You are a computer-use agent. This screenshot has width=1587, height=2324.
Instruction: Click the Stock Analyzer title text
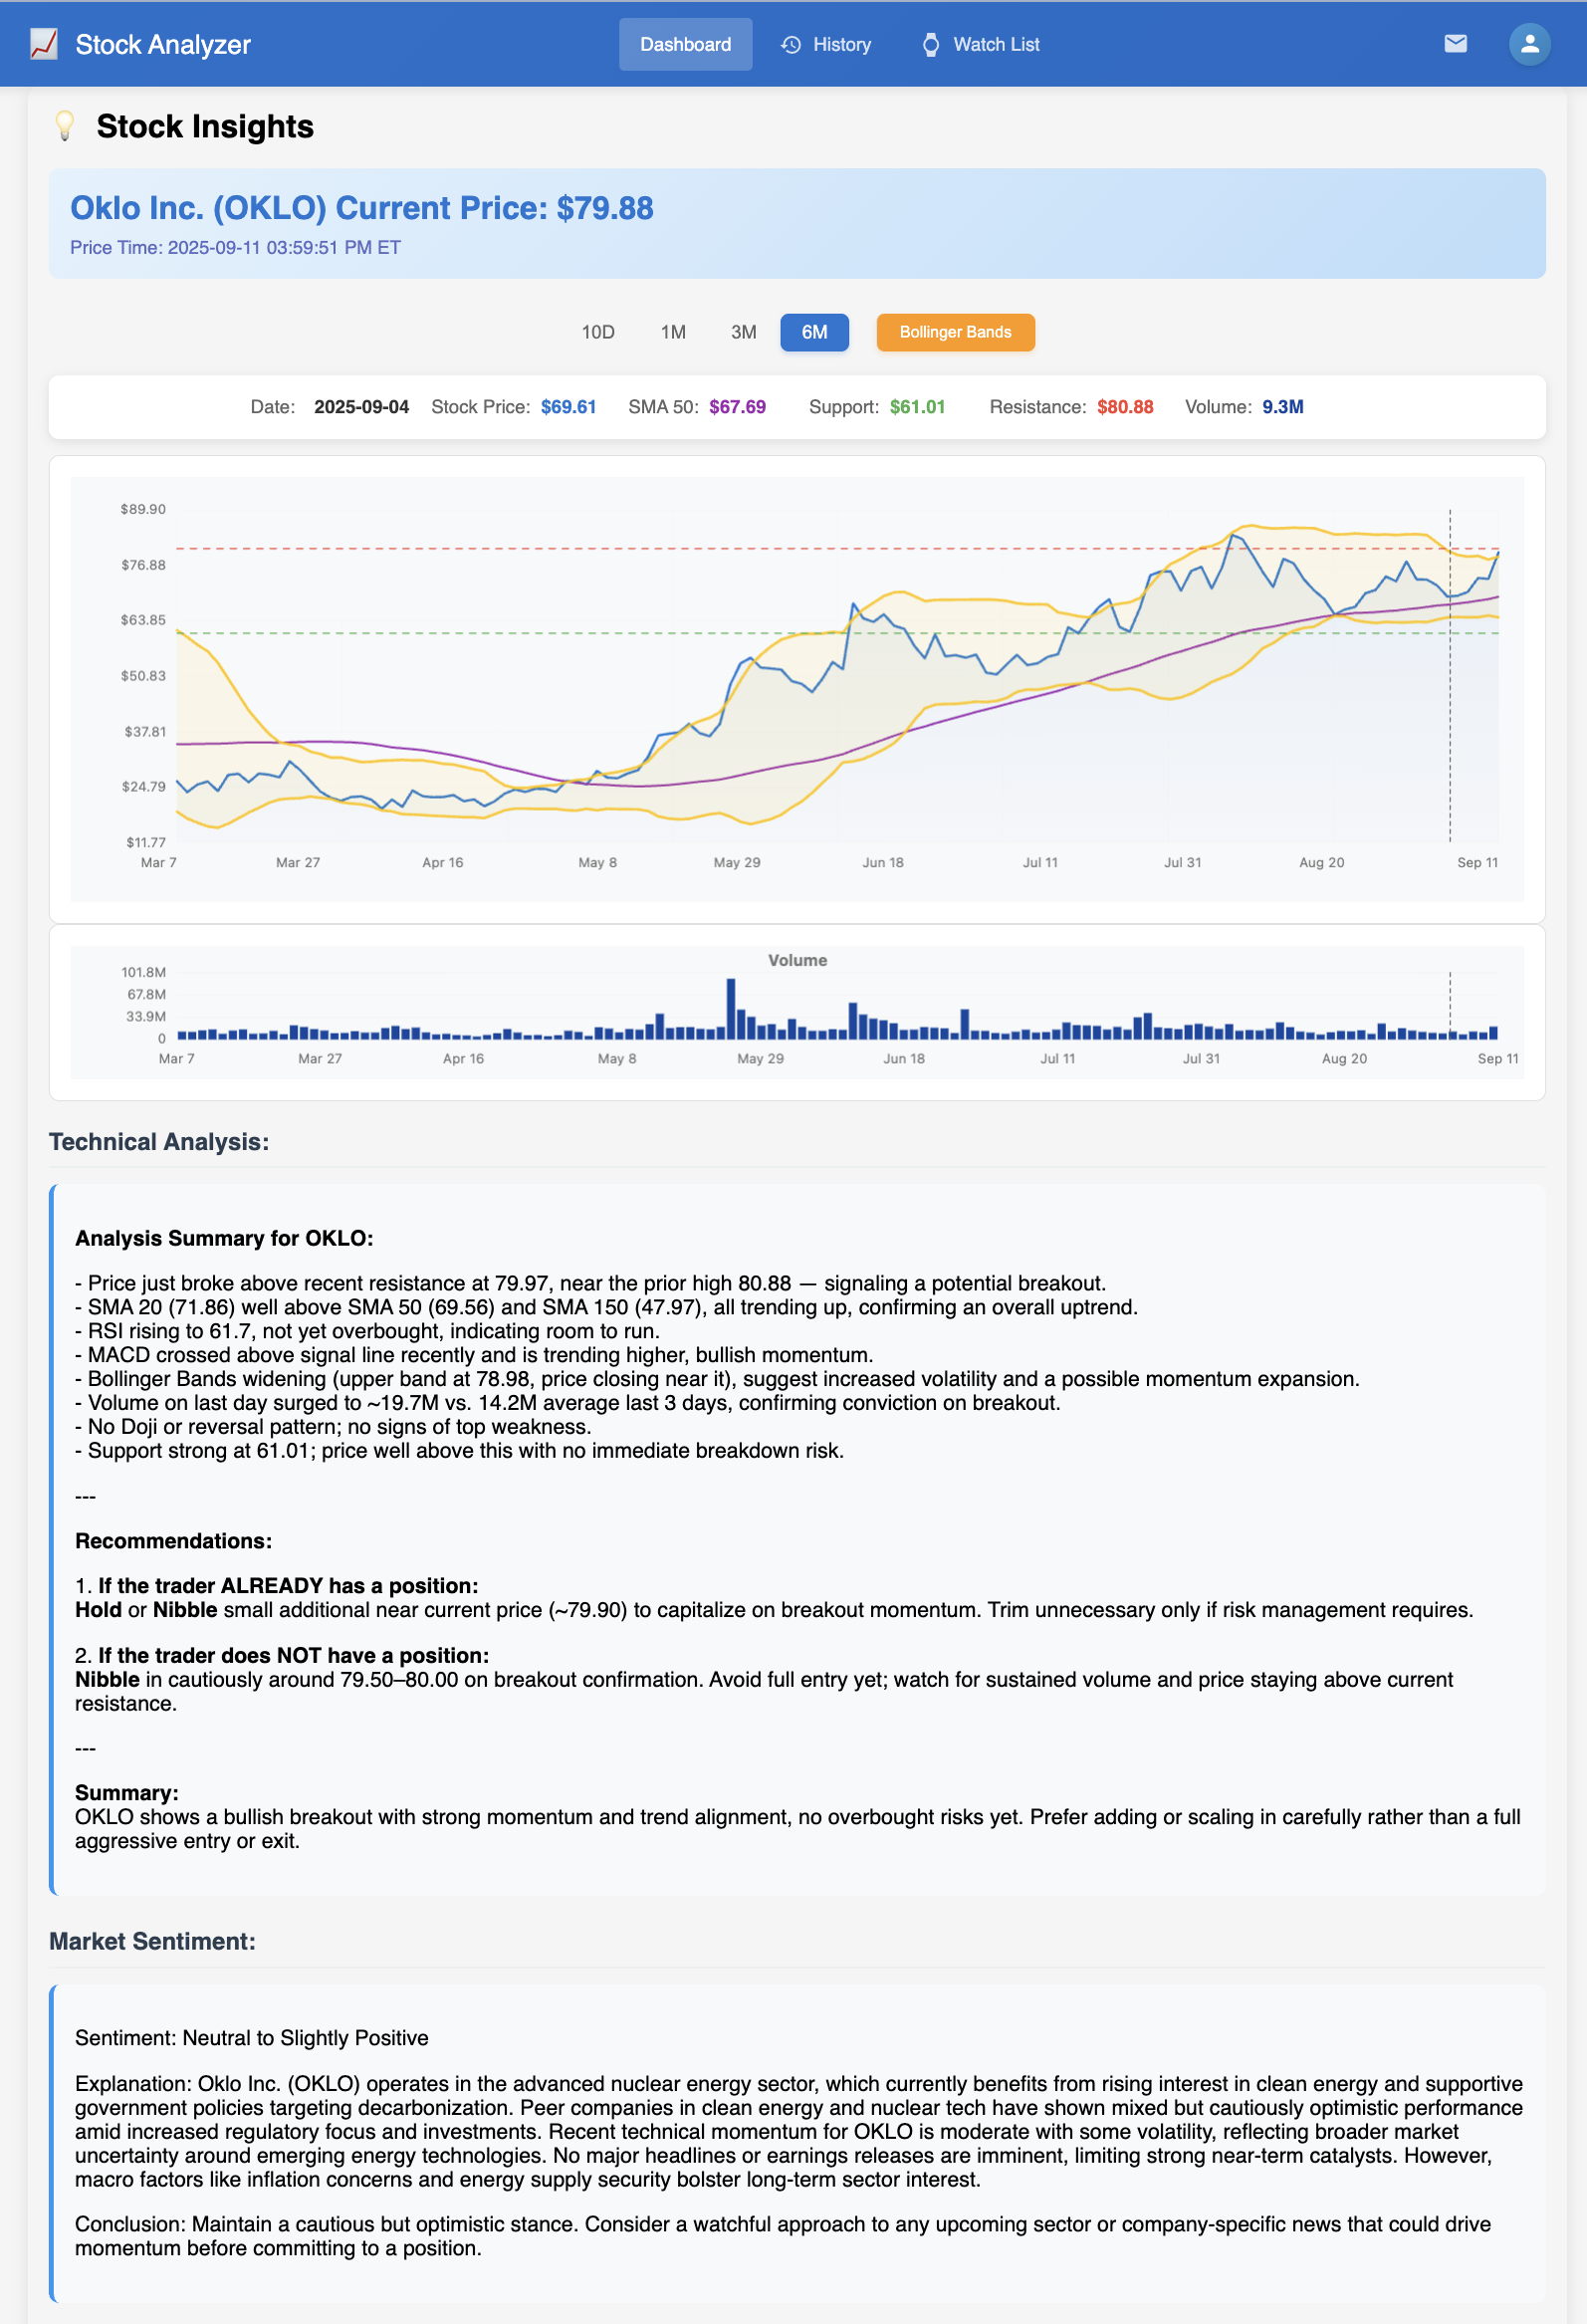(x=163, y=45)
